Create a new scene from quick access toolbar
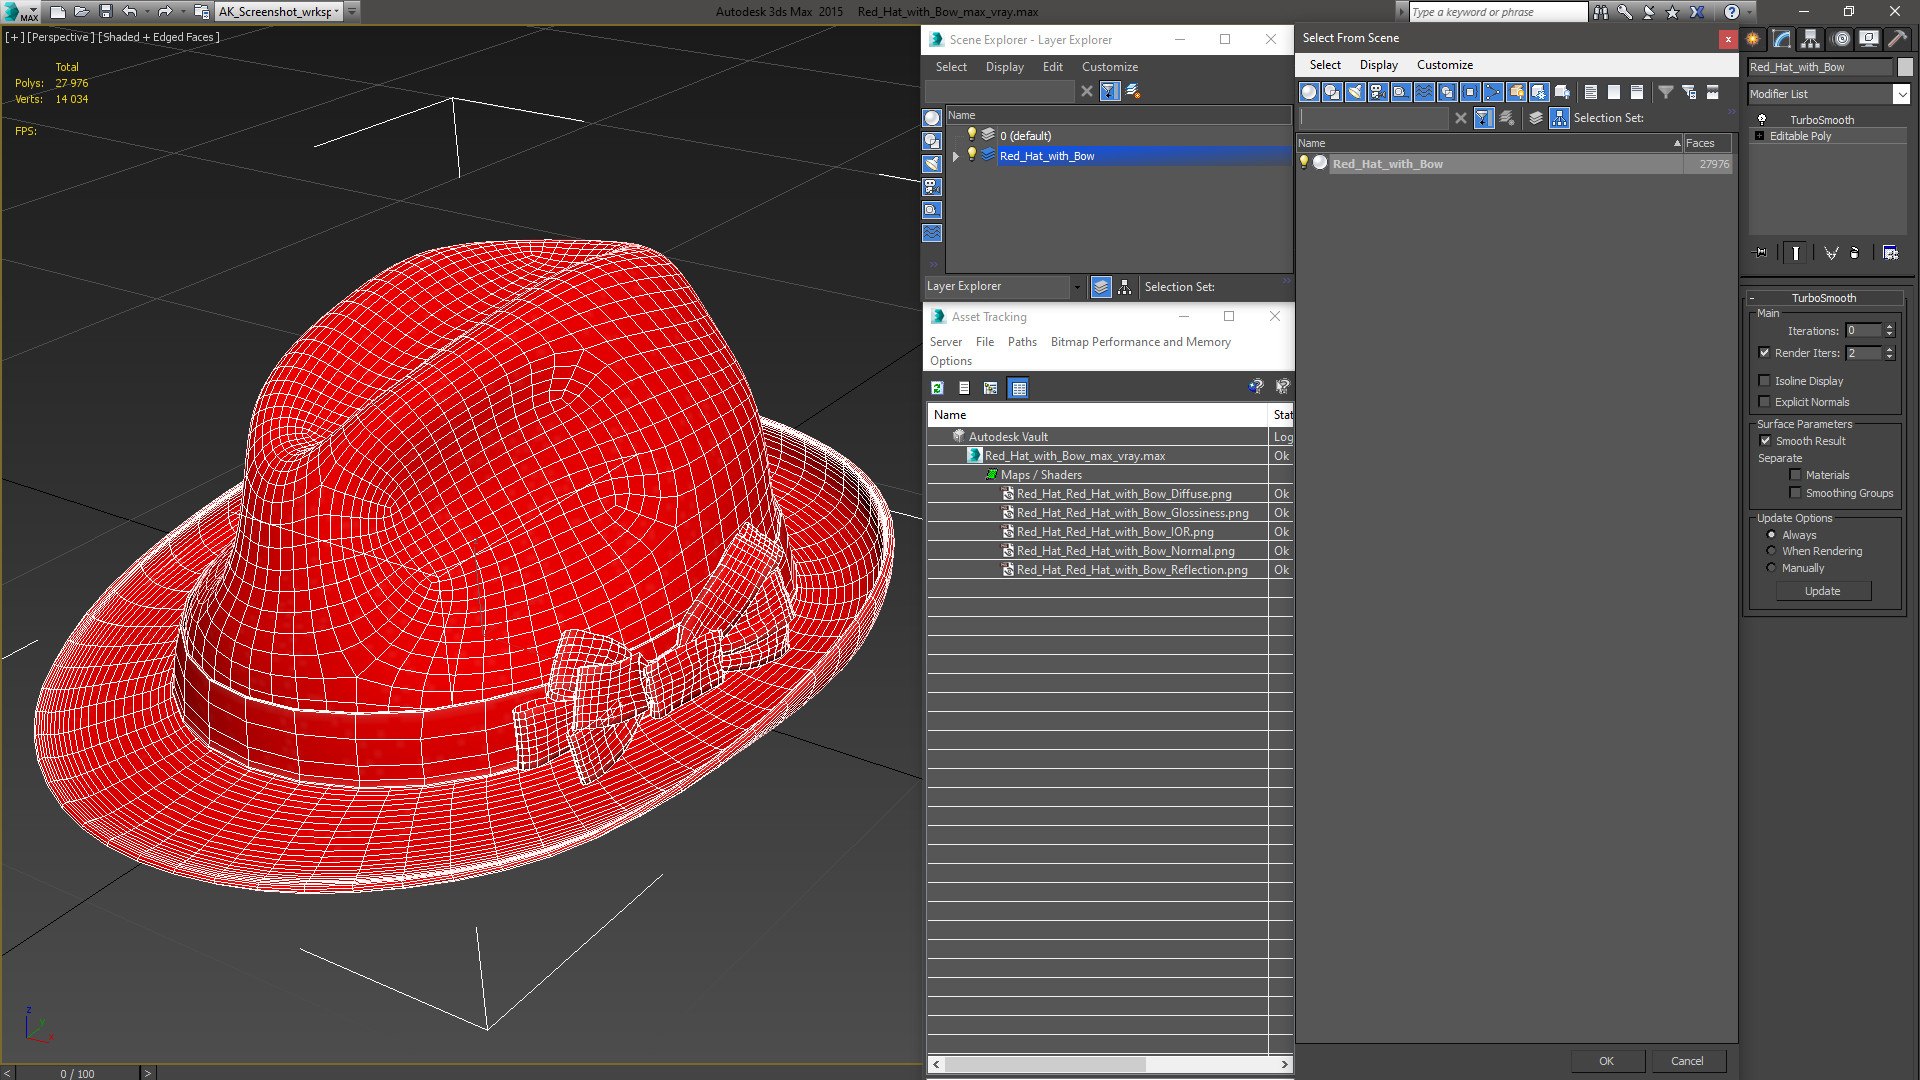This screenshot has width=1920, height=1080. [58, 12]
